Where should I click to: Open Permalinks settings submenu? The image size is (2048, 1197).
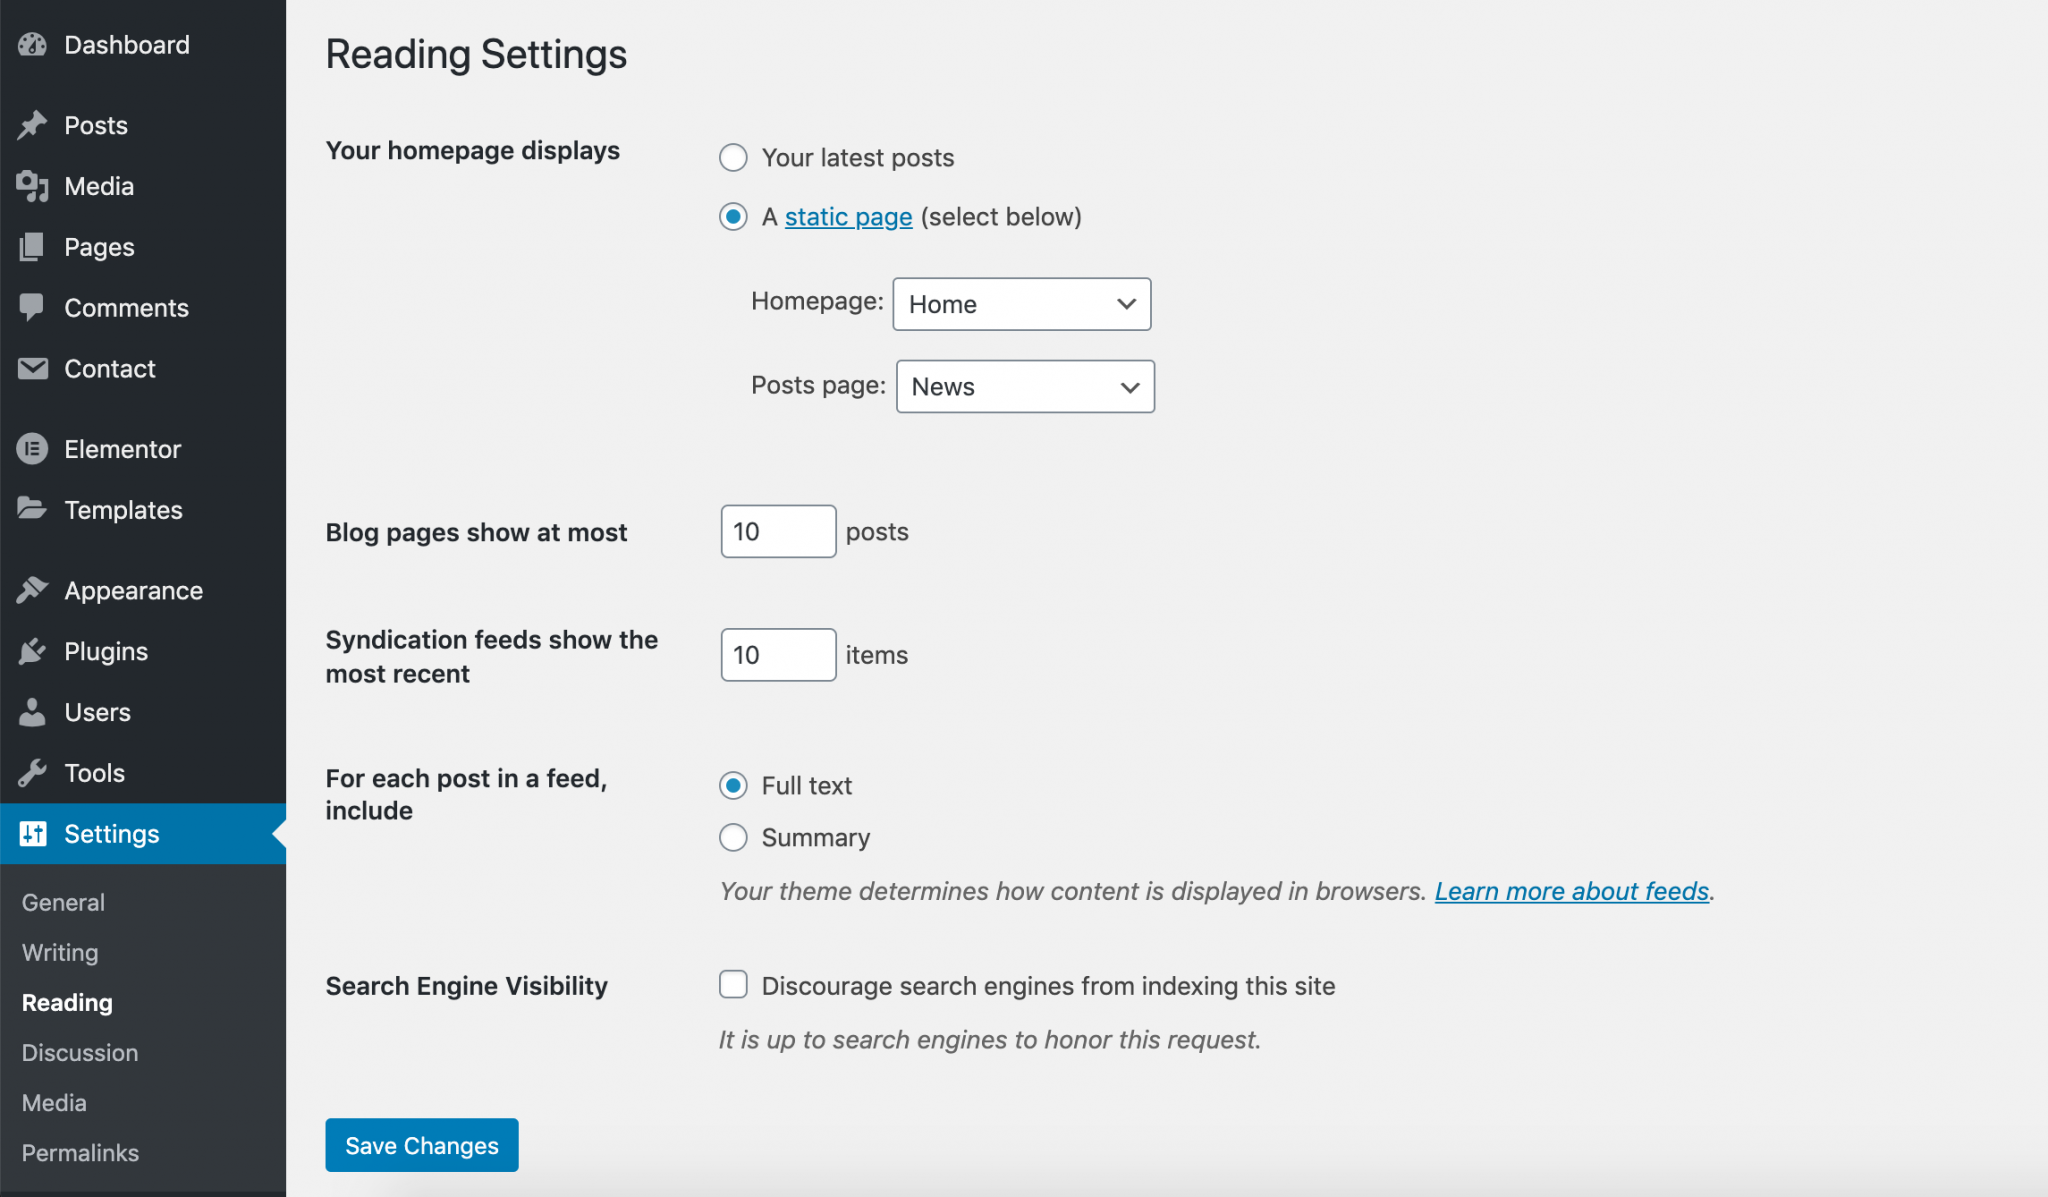80,1152
